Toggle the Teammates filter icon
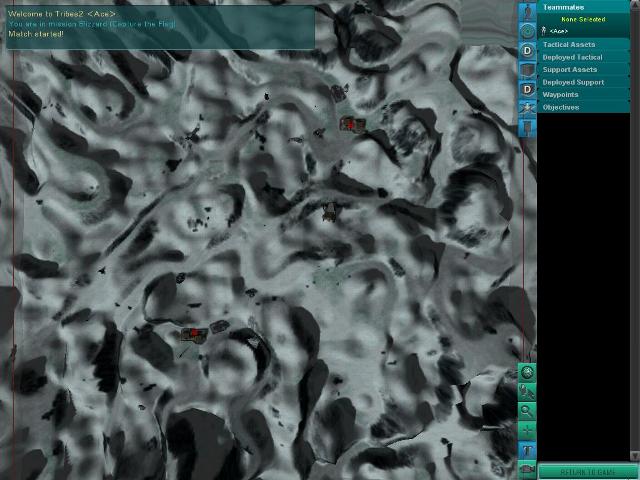 pos(527,12)
